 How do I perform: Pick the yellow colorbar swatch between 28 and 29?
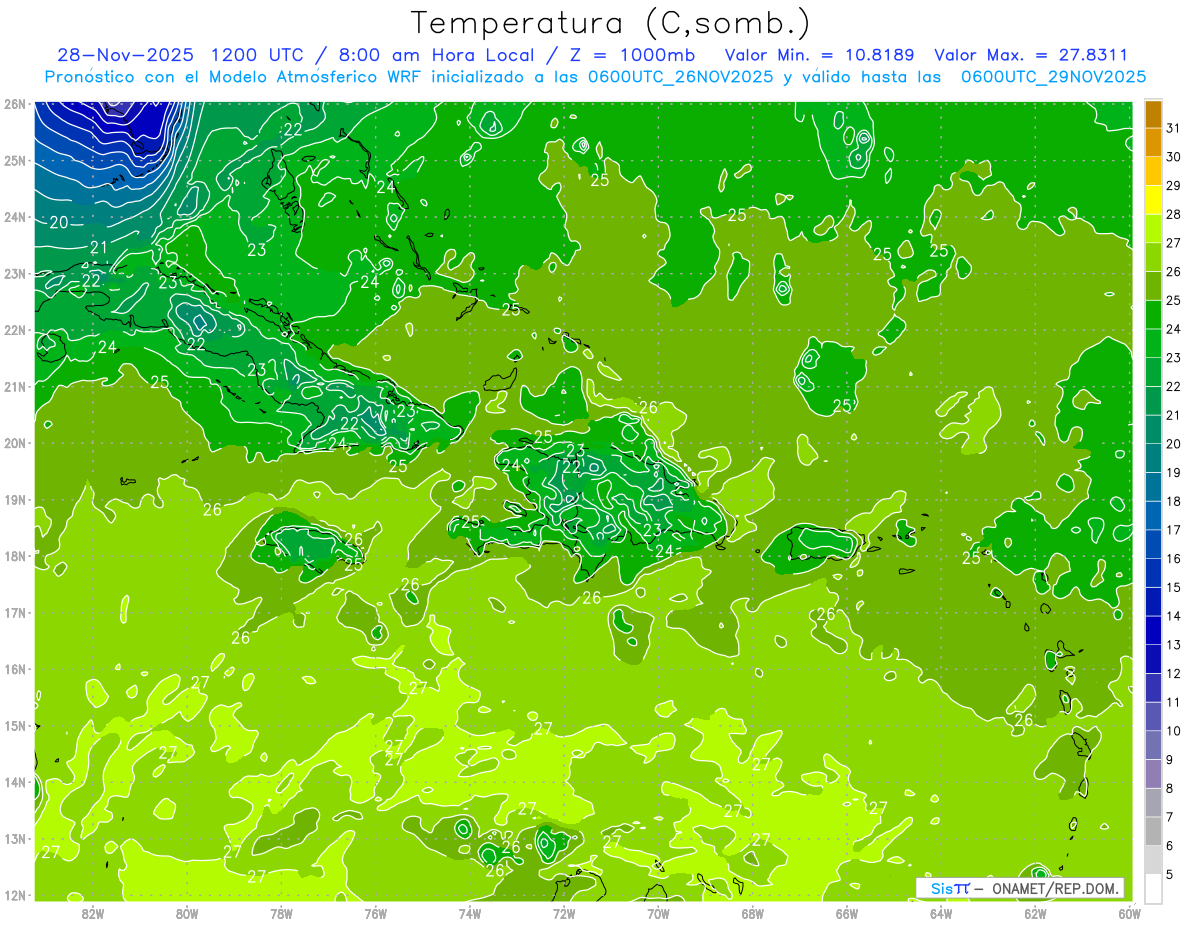click(1153, 200)
